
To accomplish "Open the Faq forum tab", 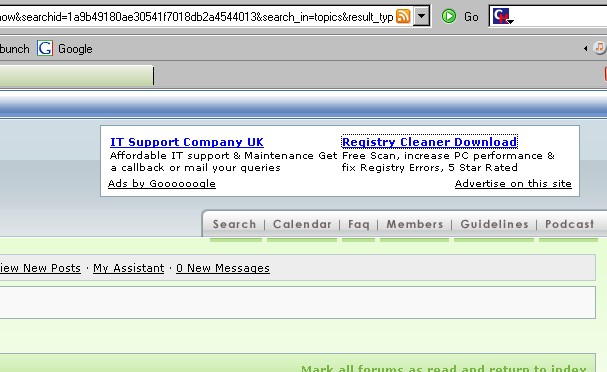I will (358, 224).
